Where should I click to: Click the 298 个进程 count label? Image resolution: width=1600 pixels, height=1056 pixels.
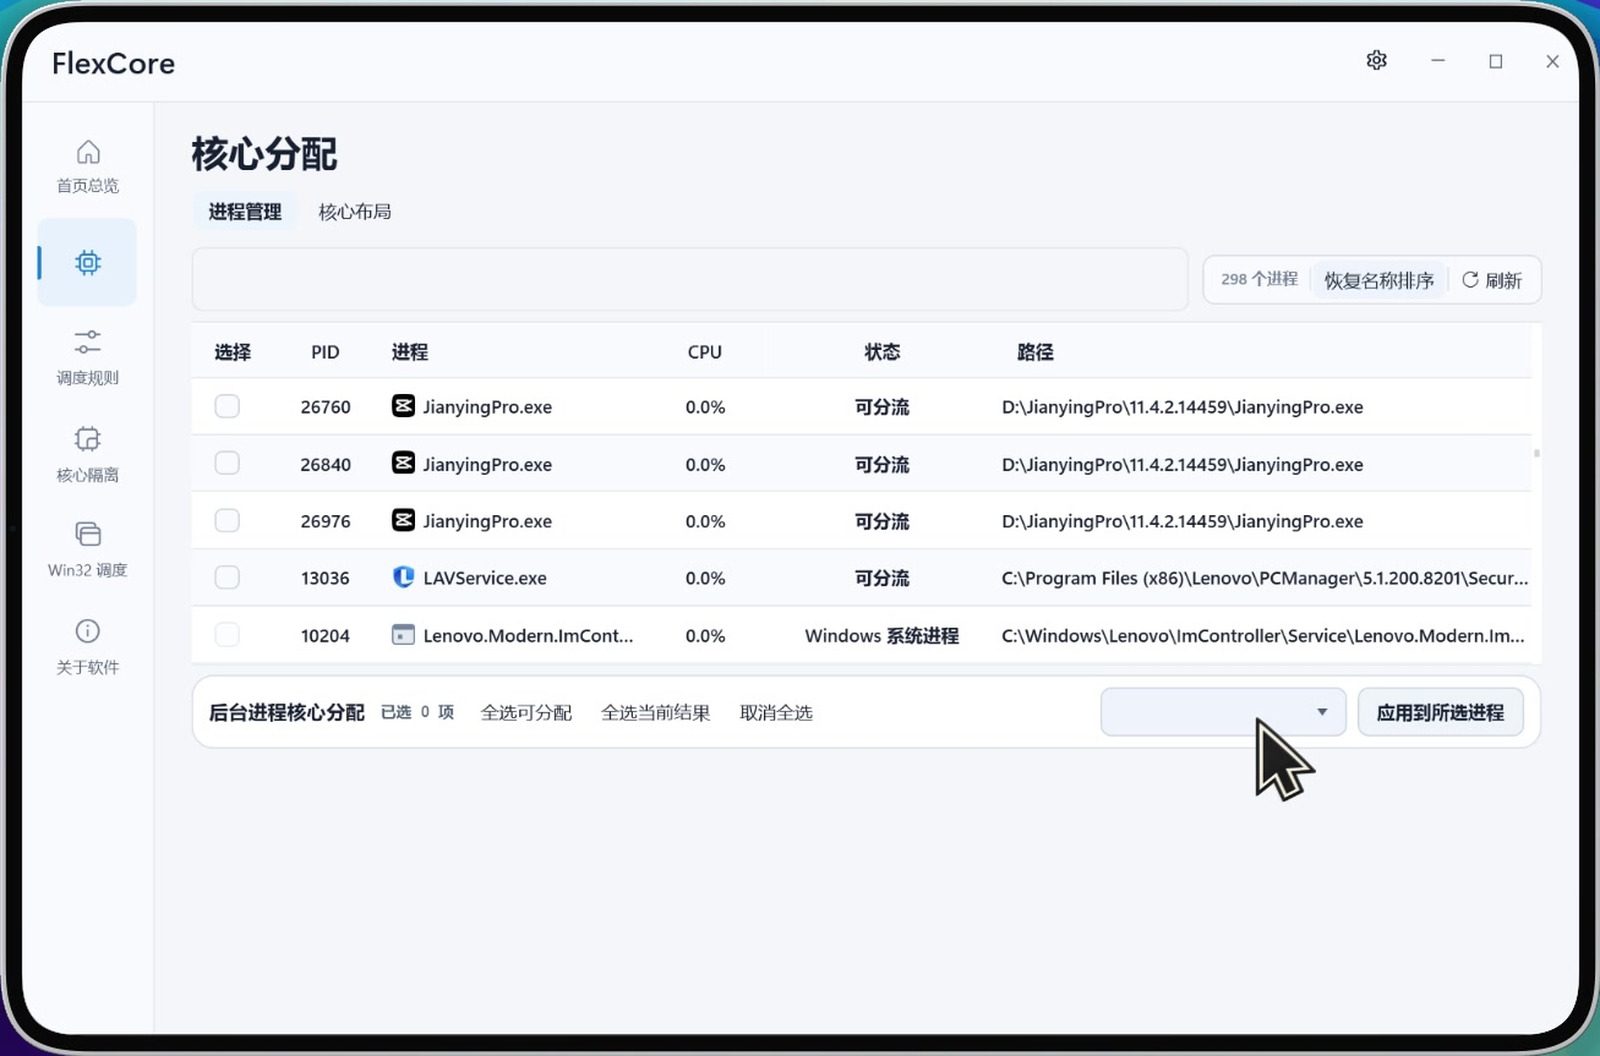[x=1259, y=279]
